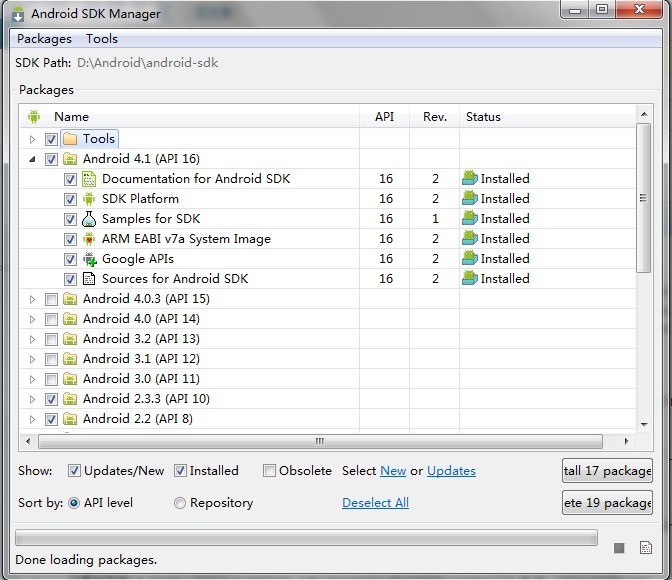Check the Android 4.0.3 (API 15) checkbox
672x580 pixels.
pos(51,299)
